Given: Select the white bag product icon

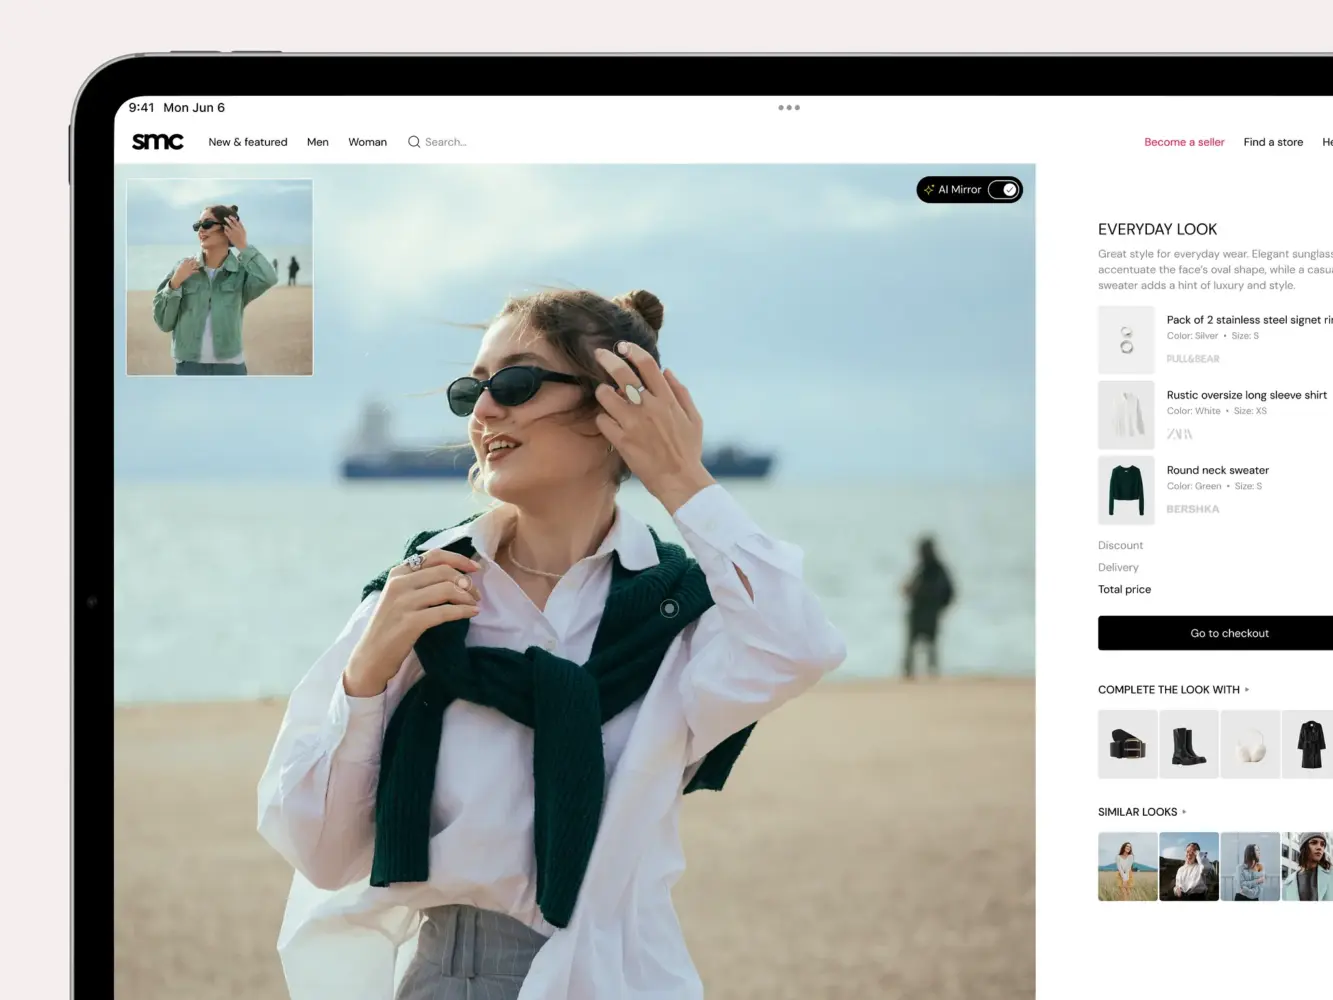Looking at the screenshot, I should (x=1250, y=745).
